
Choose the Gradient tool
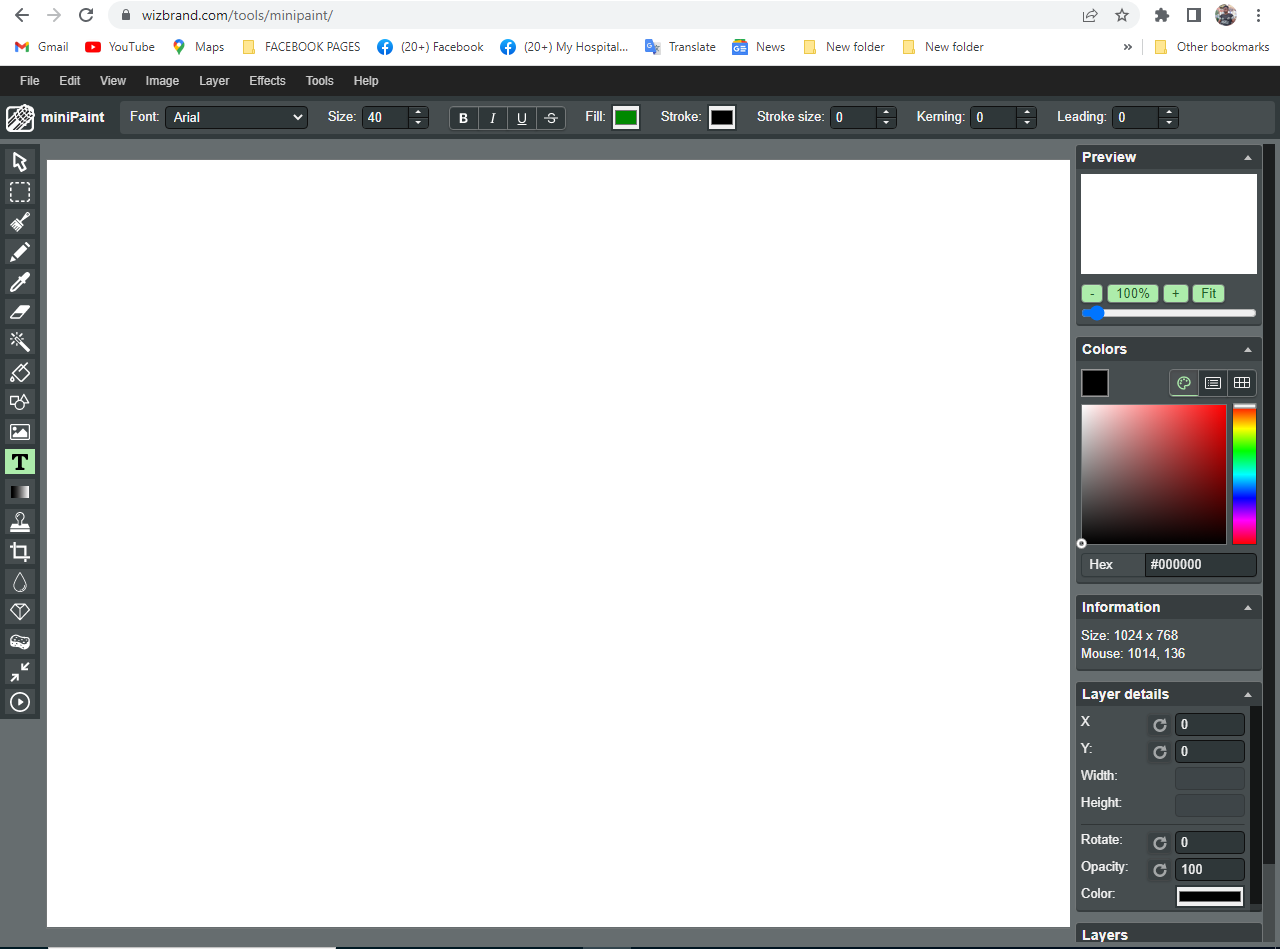(x=20, y=492)
